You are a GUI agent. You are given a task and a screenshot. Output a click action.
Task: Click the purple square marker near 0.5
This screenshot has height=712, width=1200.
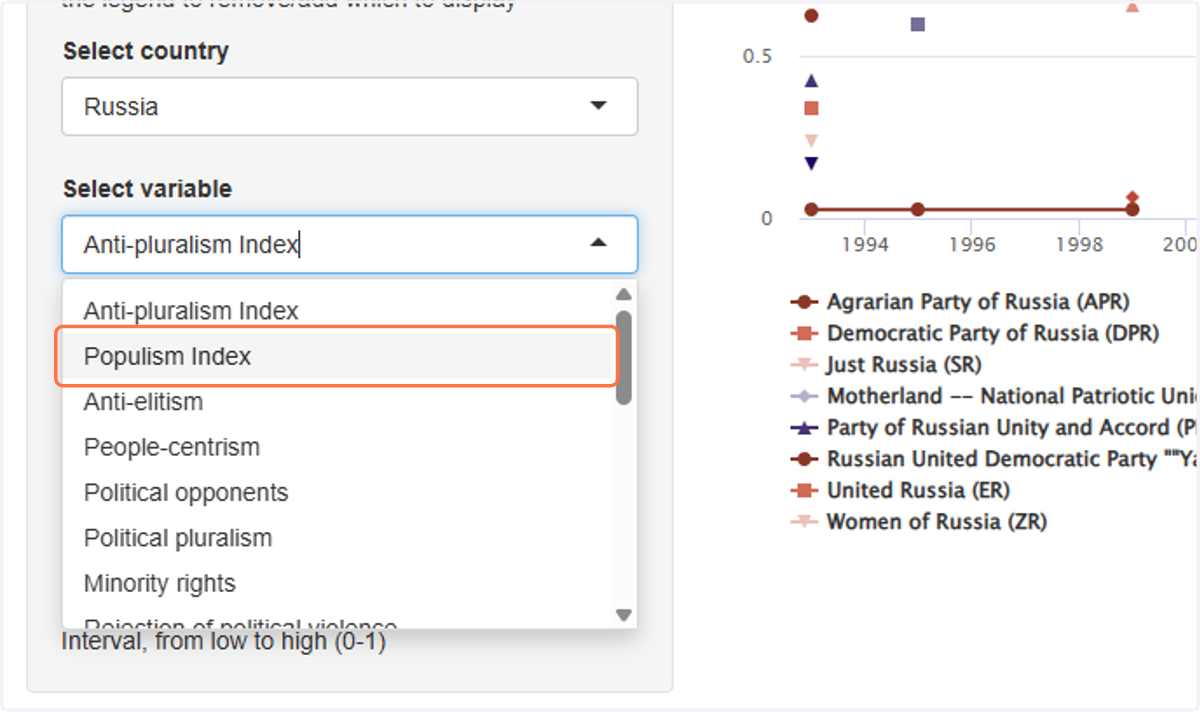(x=918, y=24)
